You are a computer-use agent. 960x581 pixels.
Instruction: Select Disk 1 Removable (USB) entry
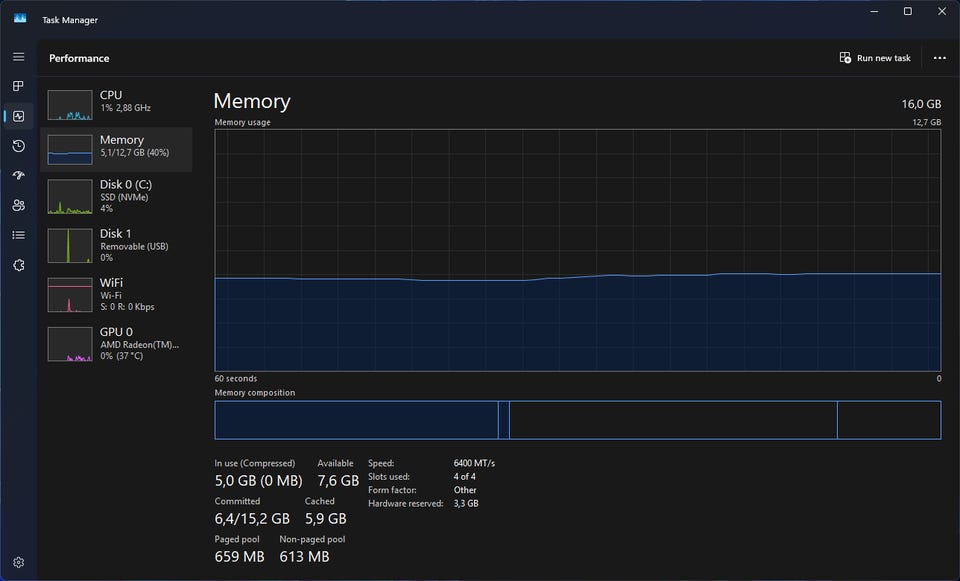pyautogui.click(x=116, y=245)
